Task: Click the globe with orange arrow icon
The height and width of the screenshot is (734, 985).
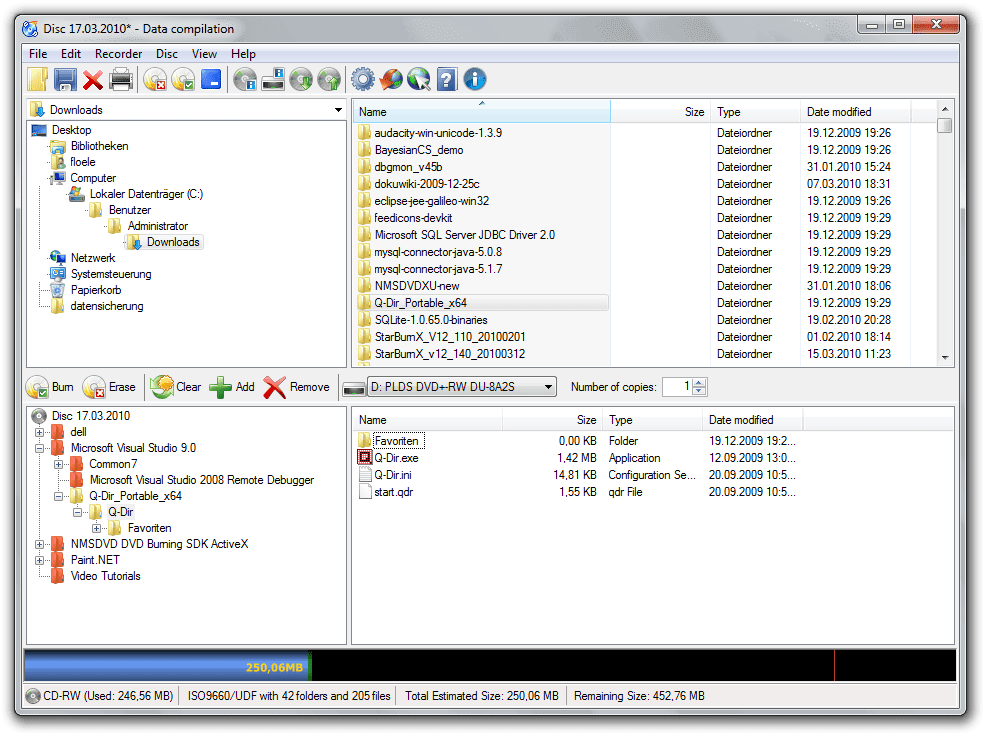Action: (x=391, y=80)
